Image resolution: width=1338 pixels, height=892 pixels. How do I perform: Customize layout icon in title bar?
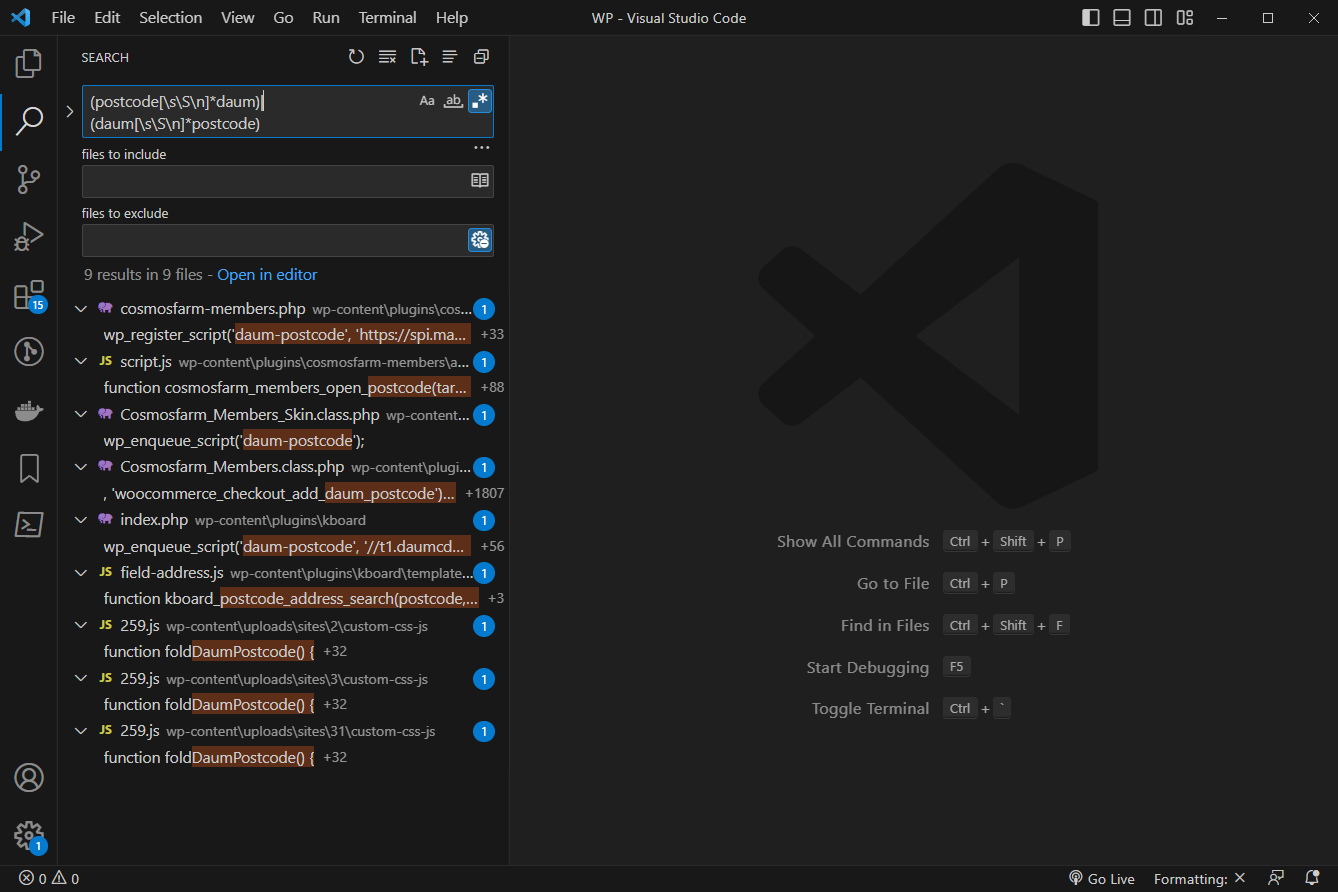point(1185,18)
